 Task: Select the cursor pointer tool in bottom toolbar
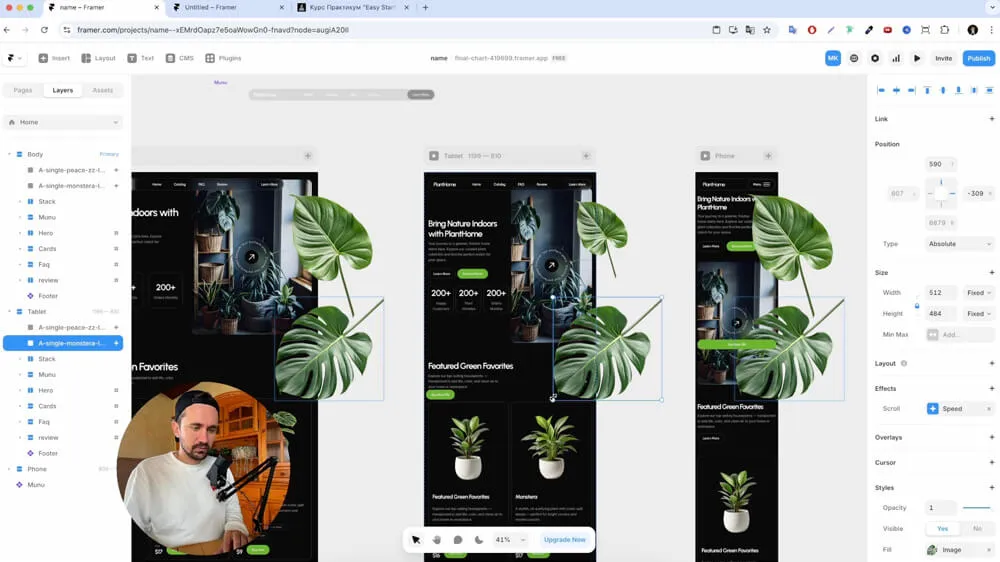[416, 540]
